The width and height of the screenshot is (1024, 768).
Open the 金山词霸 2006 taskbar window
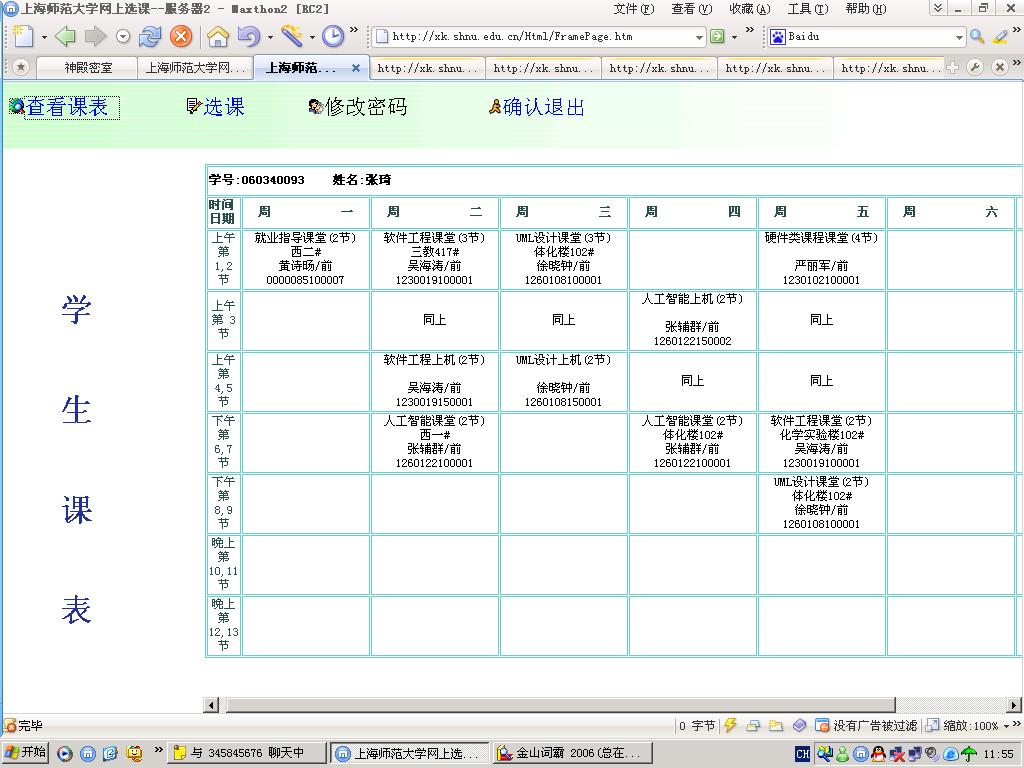tap(573, 754)
